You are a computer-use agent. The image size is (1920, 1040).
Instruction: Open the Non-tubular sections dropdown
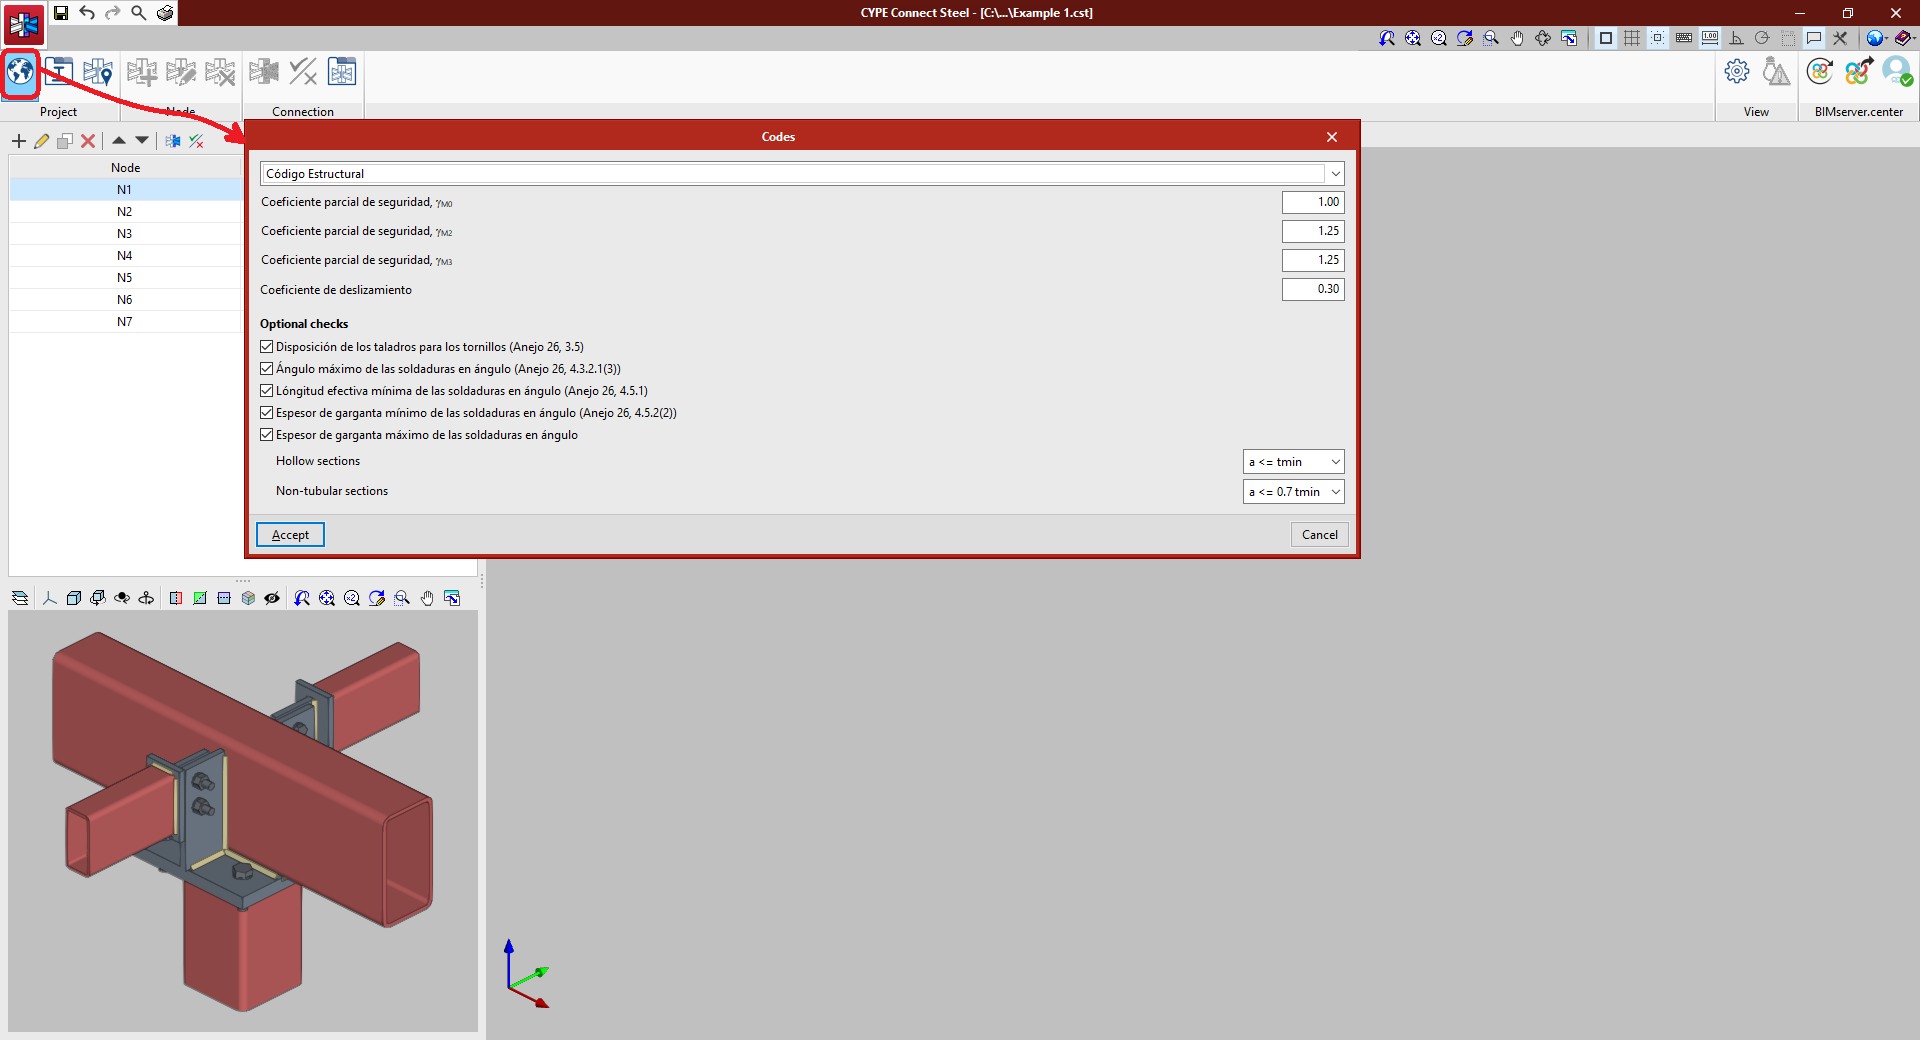point(1293,492)
